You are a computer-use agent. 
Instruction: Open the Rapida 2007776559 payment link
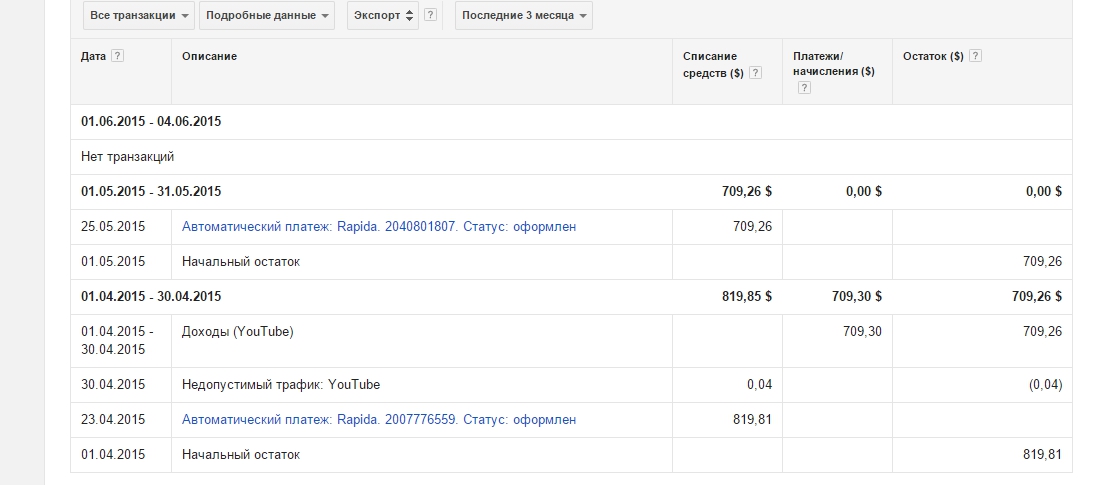point(378,420)
